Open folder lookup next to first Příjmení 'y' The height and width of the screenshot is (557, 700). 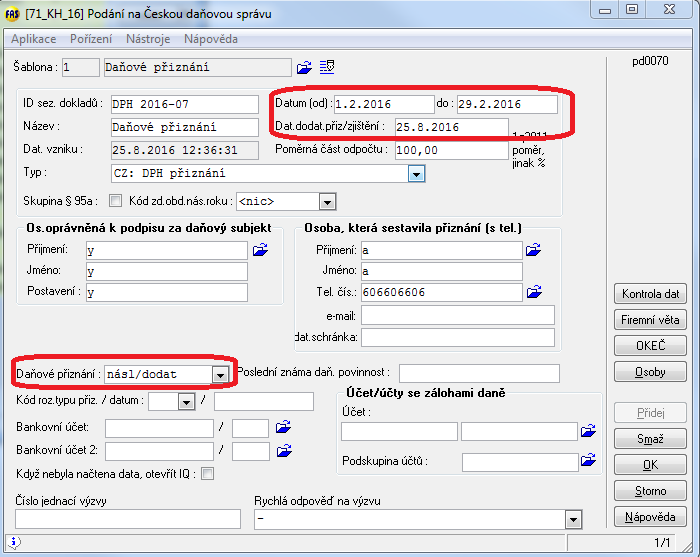(261, 250)
